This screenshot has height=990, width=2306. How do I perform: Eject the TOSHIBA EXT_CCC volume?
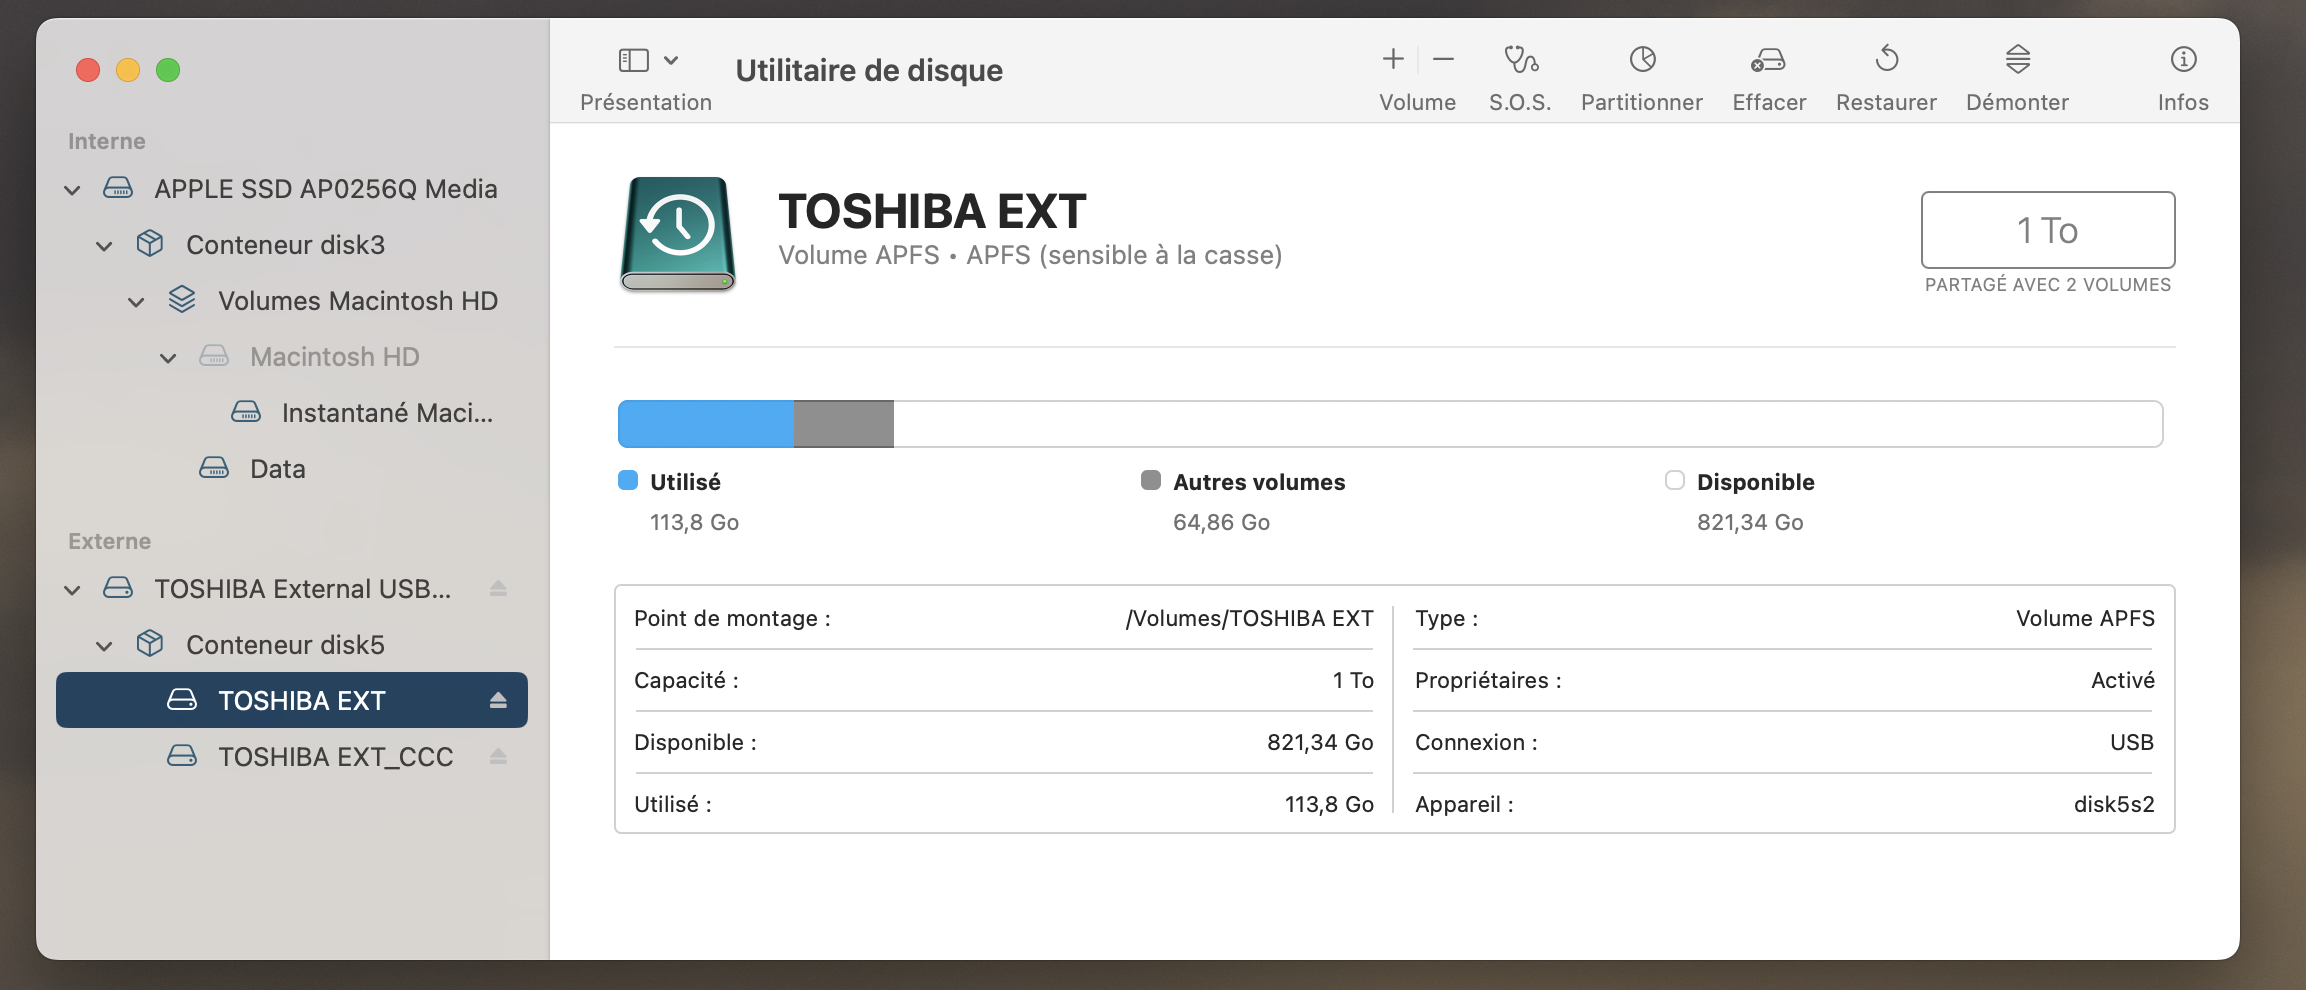point(498,757)
